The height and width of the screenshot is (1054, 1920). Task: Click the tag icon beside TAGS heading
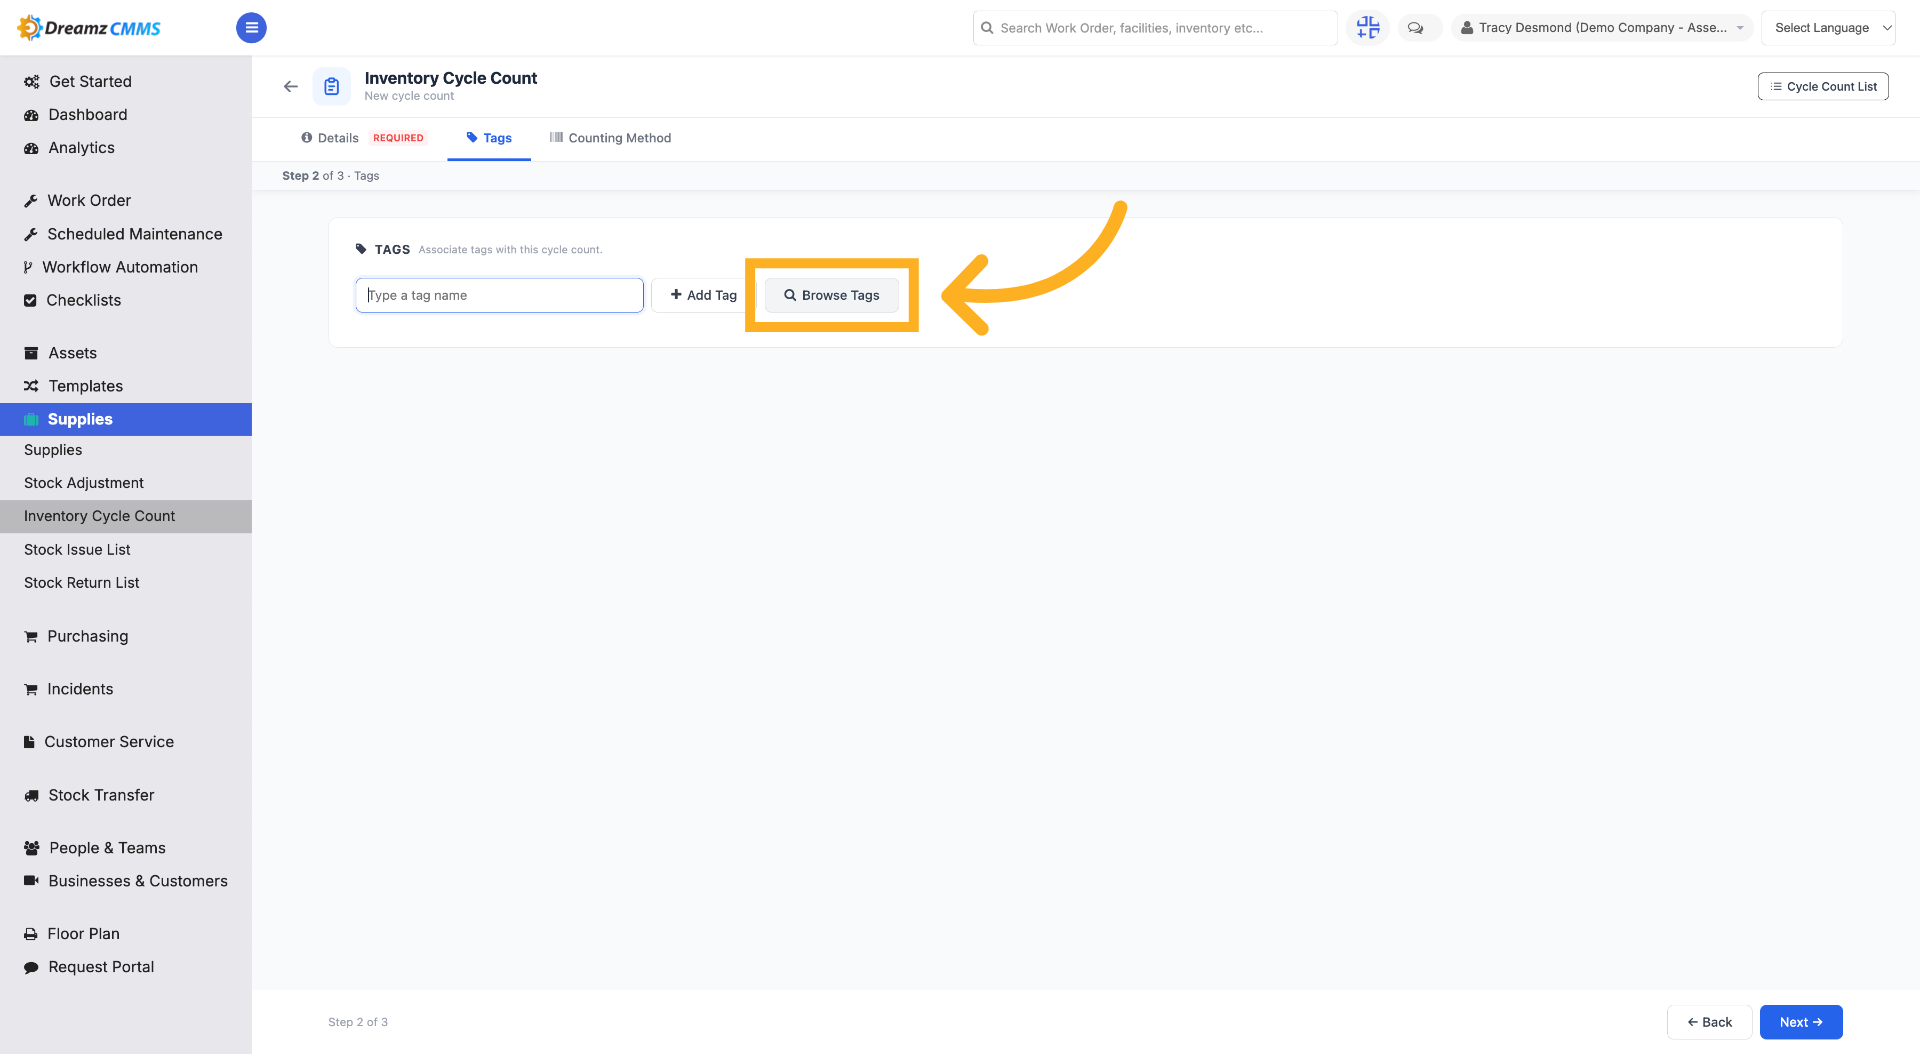(x=361, y=249)
